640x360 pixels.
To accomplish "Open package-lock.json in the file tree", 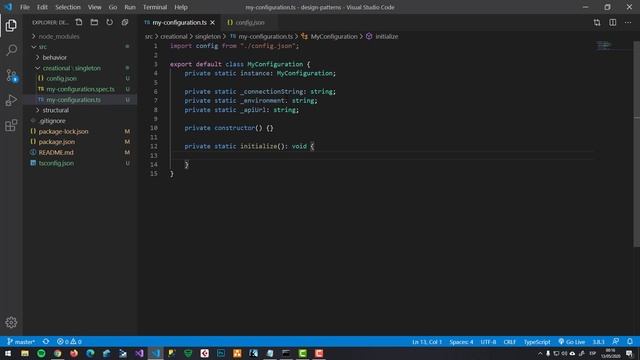I will coord(80,131).
